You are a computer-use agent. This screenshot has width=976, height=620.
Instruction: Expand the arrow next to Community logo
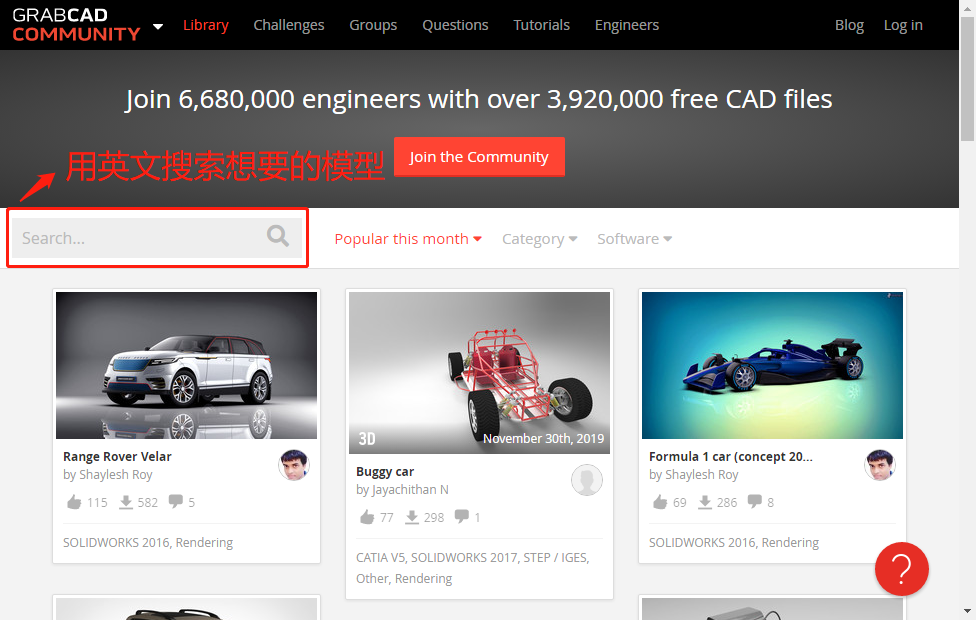[158, 26]
